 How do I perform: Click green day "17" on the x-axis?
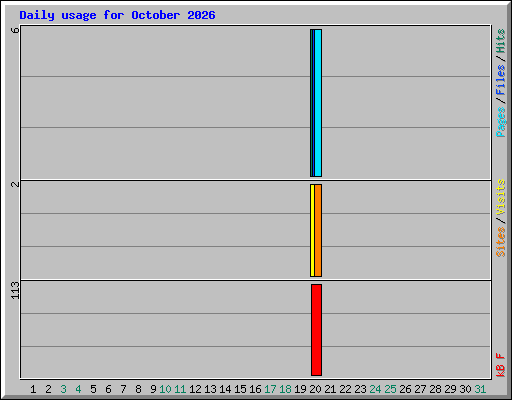coord(270,389)
